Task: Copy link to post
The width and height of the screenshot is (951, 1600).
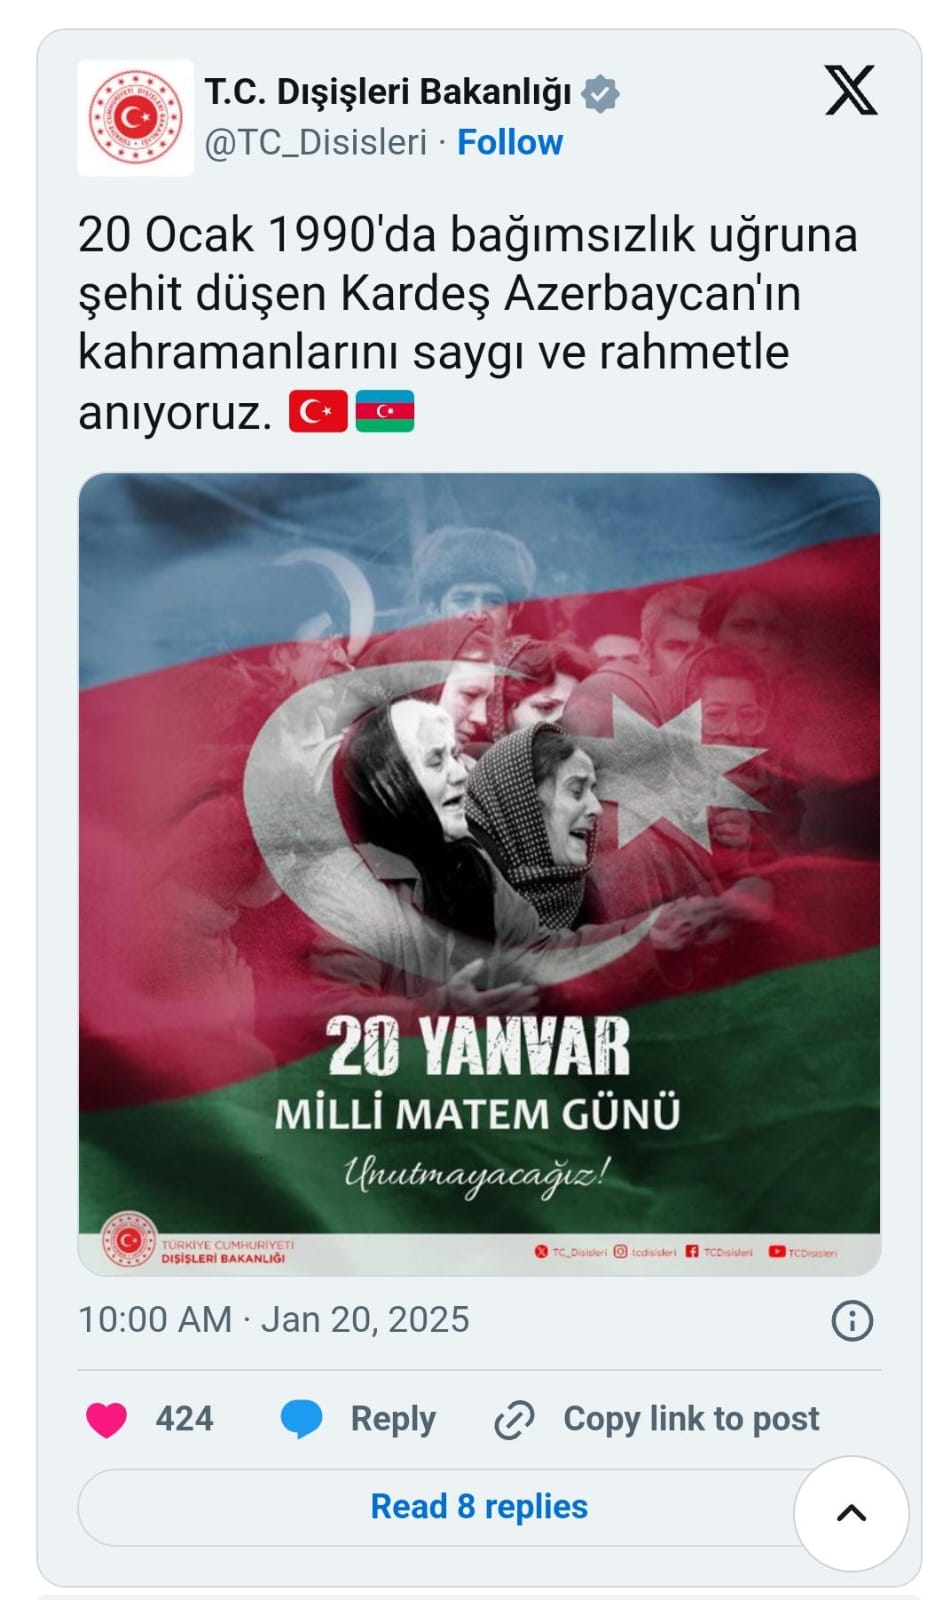Action: tap(691, 1419)
